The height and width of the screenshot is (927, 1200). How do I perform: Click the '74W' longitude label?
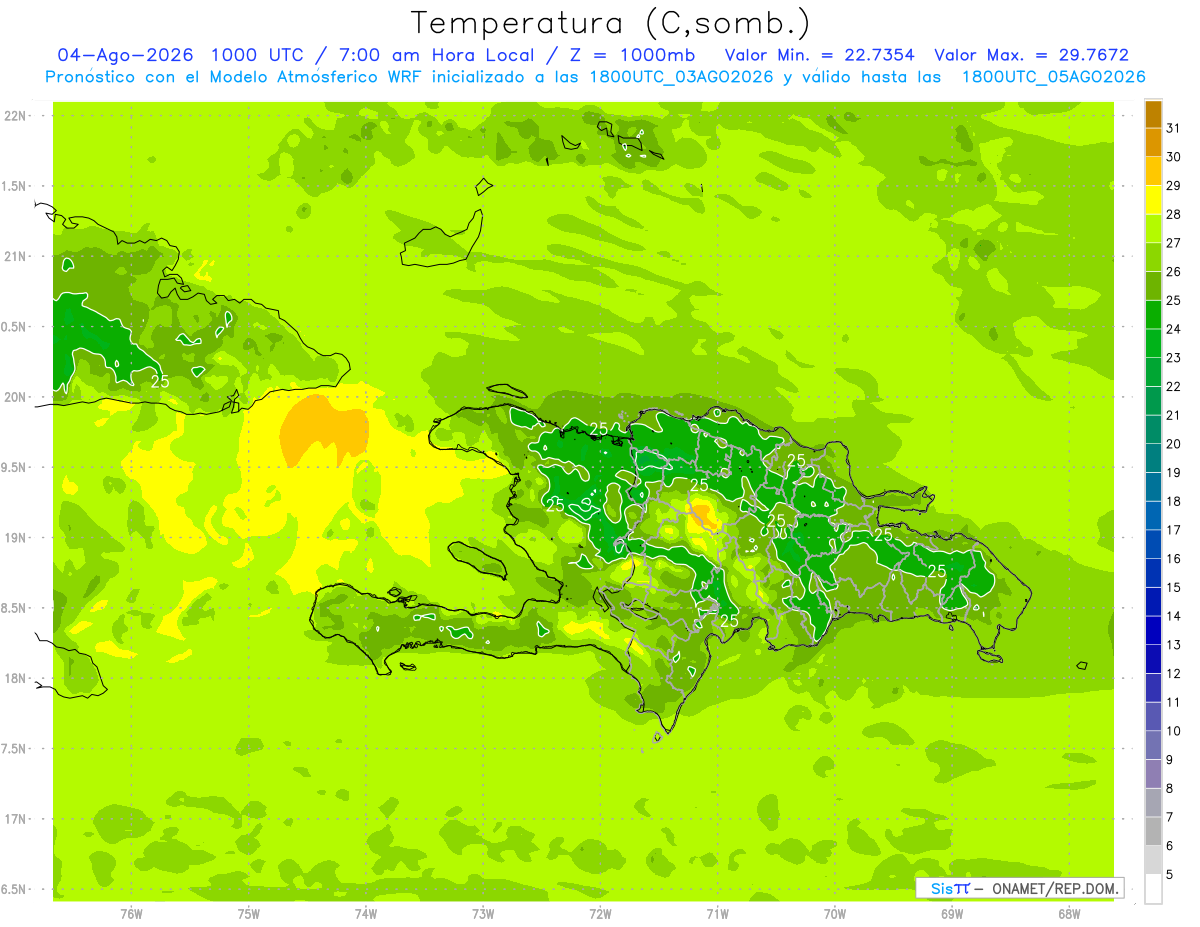[366, 914]
